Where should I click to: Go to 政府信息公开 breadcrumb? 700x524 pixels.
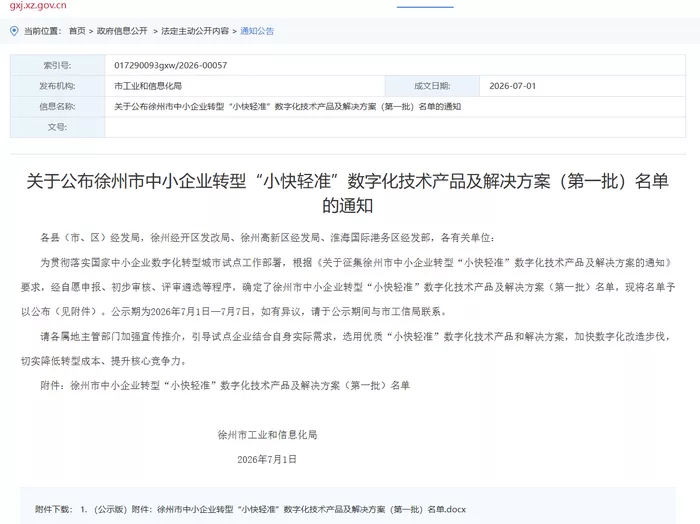coord(122,31)
